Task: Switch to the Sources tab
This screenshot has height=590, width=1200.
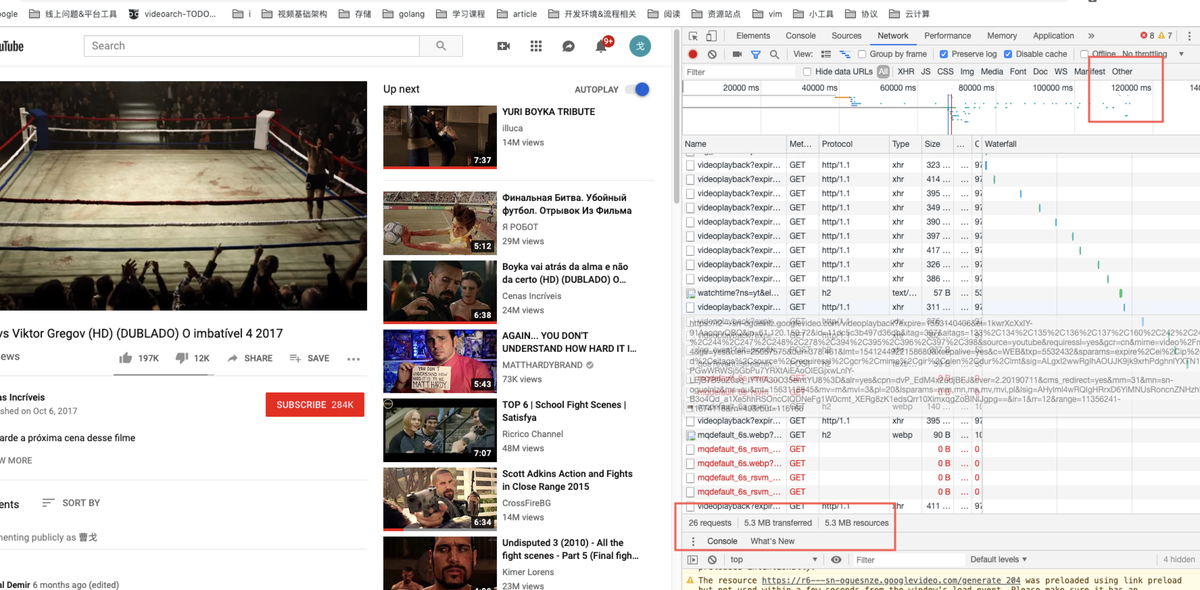Action: coord(847,35)
